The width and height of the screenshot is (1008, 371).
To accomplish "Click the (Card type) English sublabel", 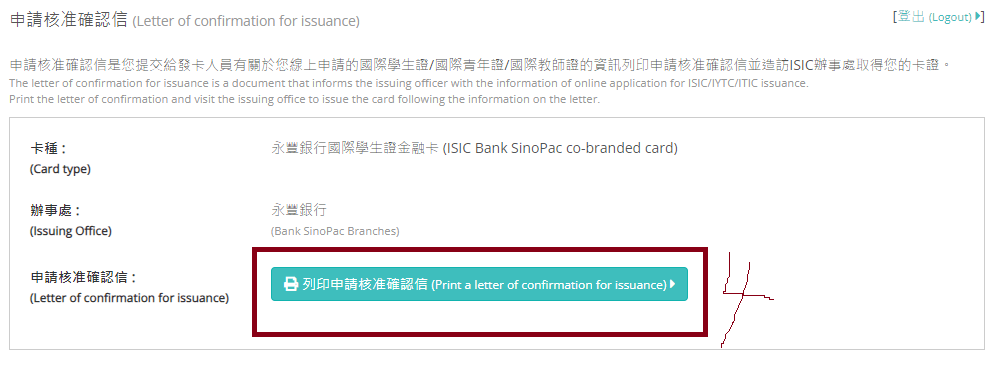I will [x=60, y=169].
